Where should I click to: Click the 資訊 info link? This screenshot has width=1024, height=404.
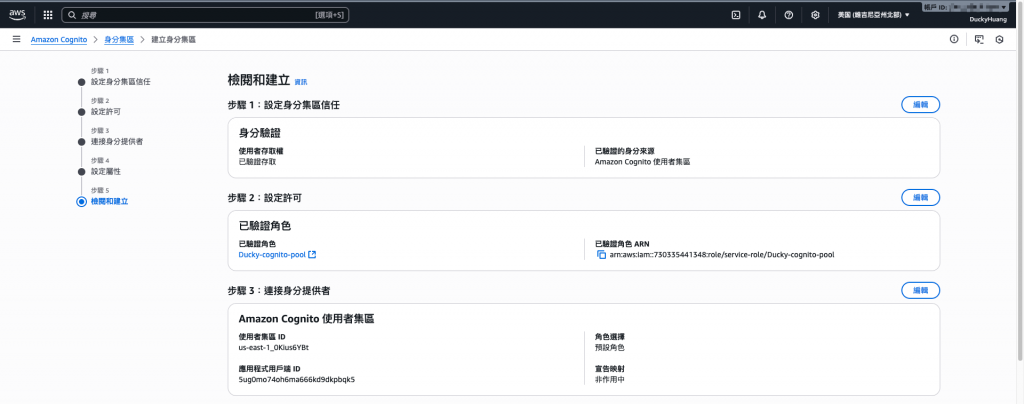pos(300,82)
